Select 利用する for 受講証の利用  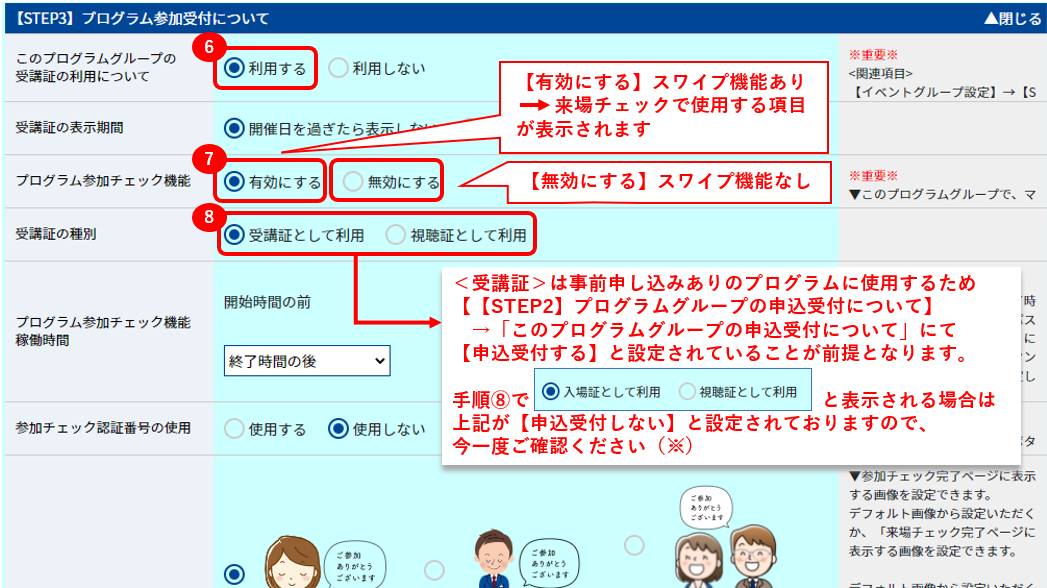234,67
